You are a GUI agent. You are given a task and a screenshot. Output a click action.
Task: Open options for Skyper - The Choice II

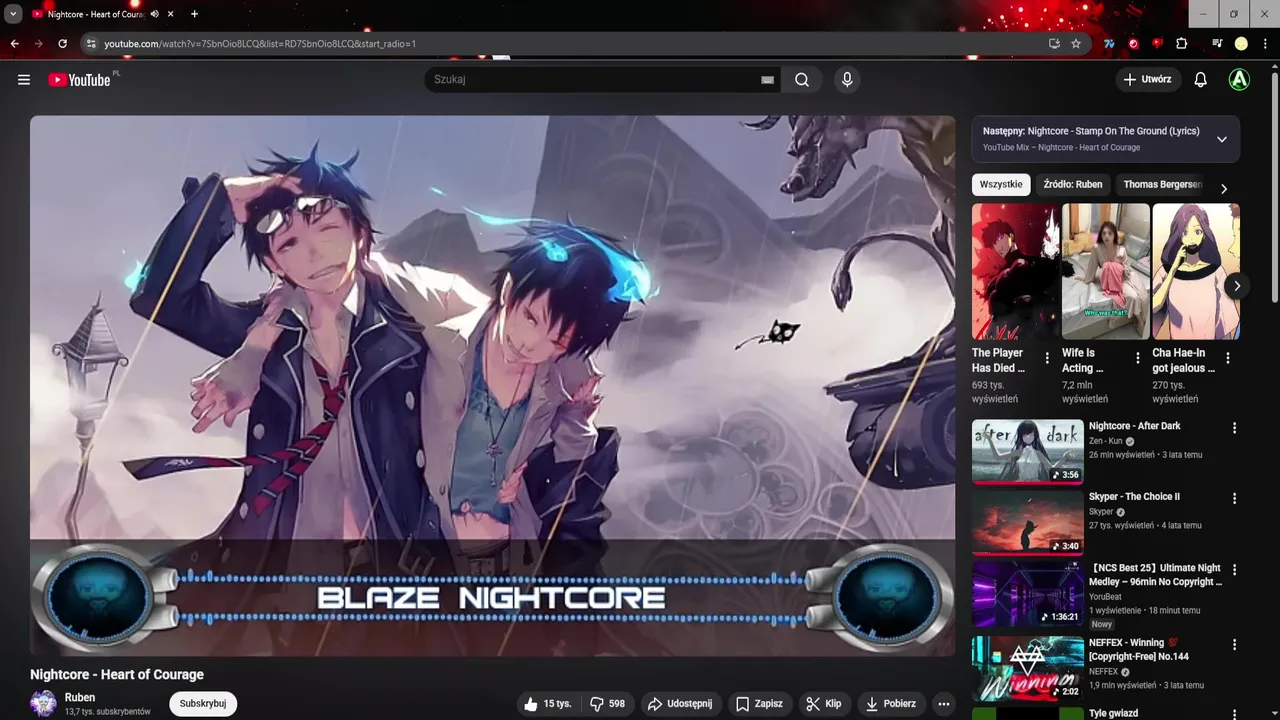[x=1234, y=498]
